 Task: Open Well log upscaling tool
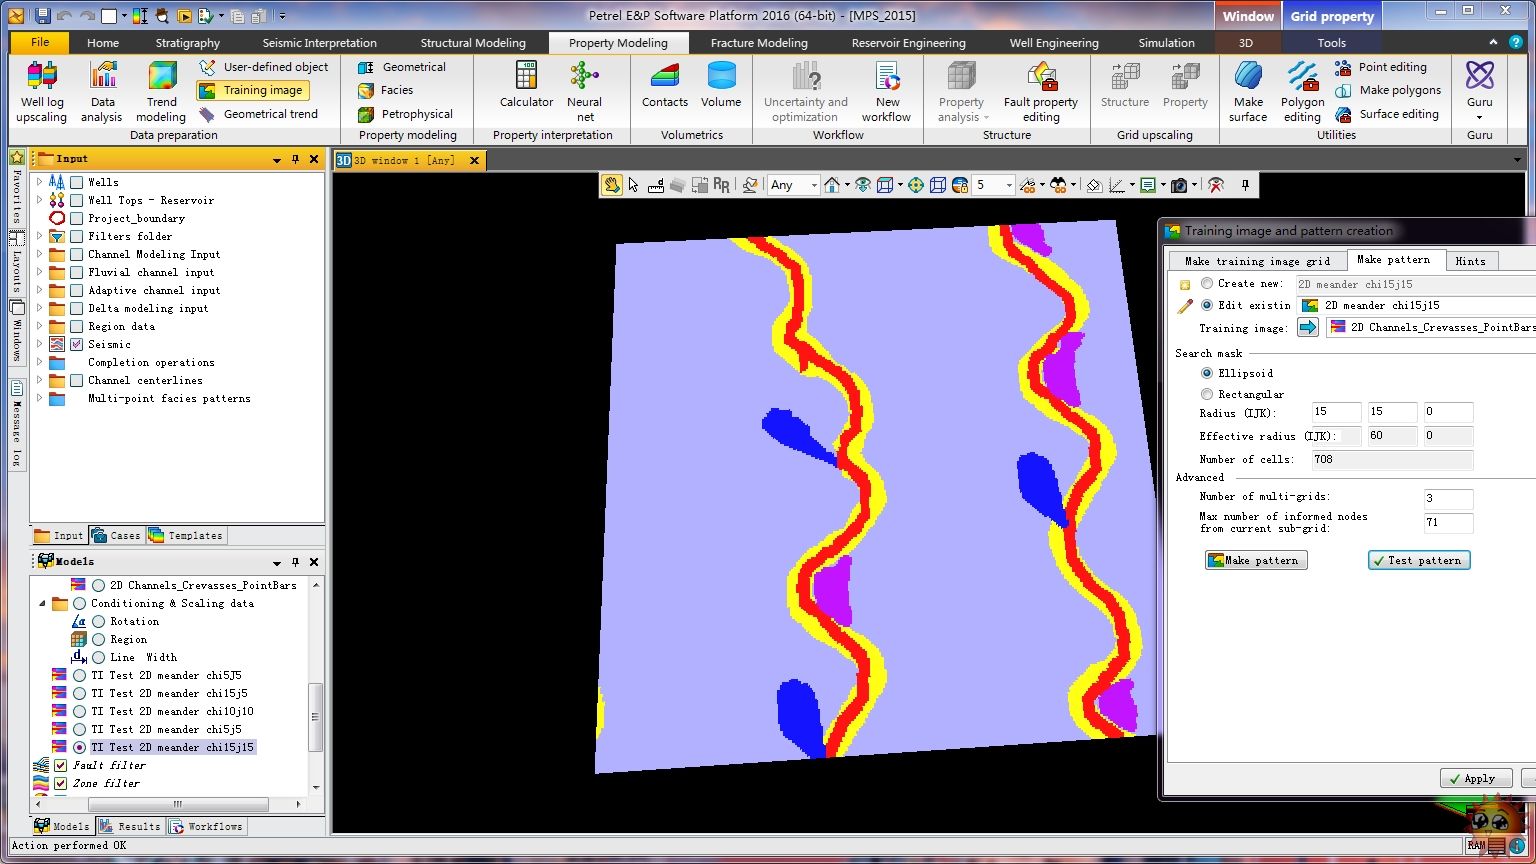pos(42,91)
